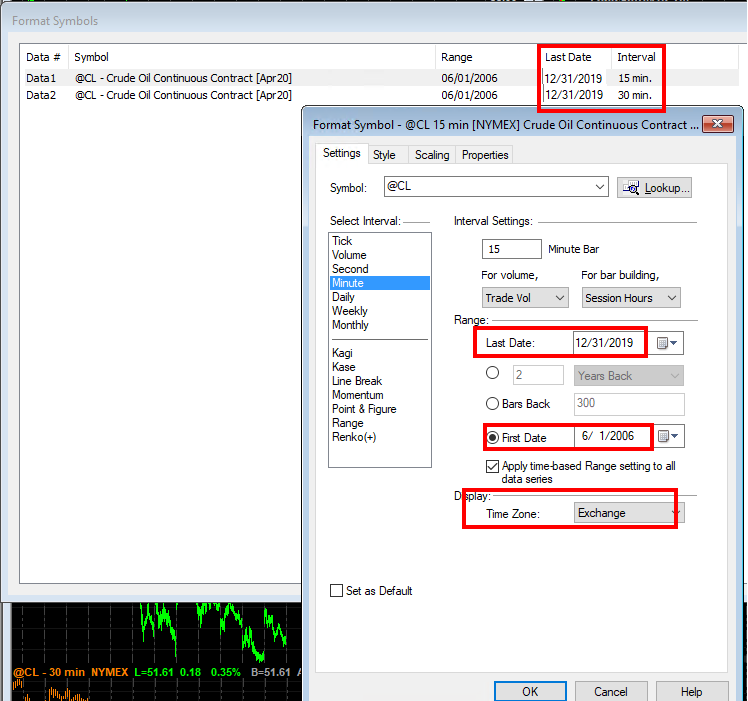748x701 pixels.
Task: Close the Format Symbol dialog
Action: [x=717, y=125]
